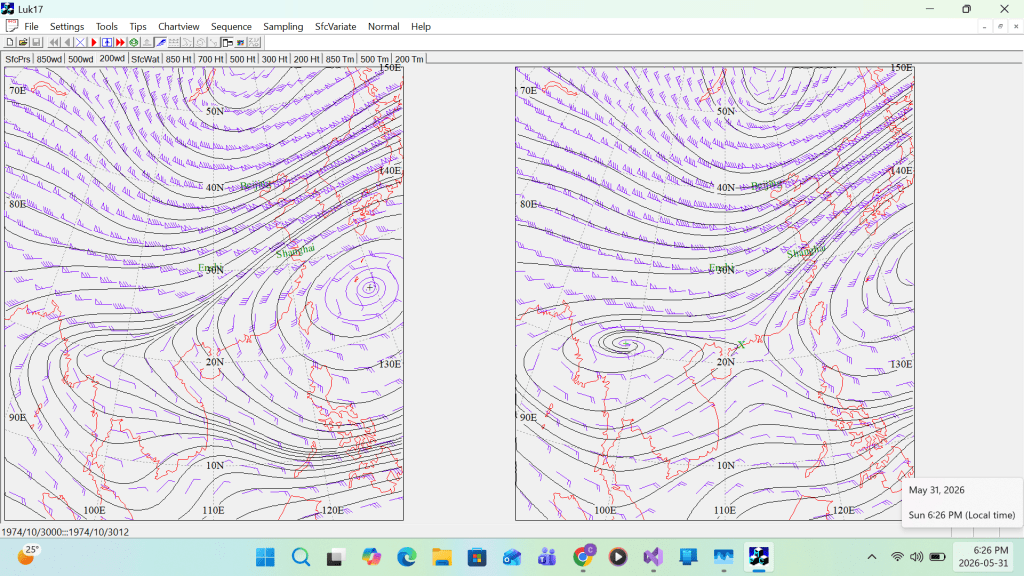Click the Shanghai label on left chart
This screenshot has width=1024, height=576.
(295, 251)
